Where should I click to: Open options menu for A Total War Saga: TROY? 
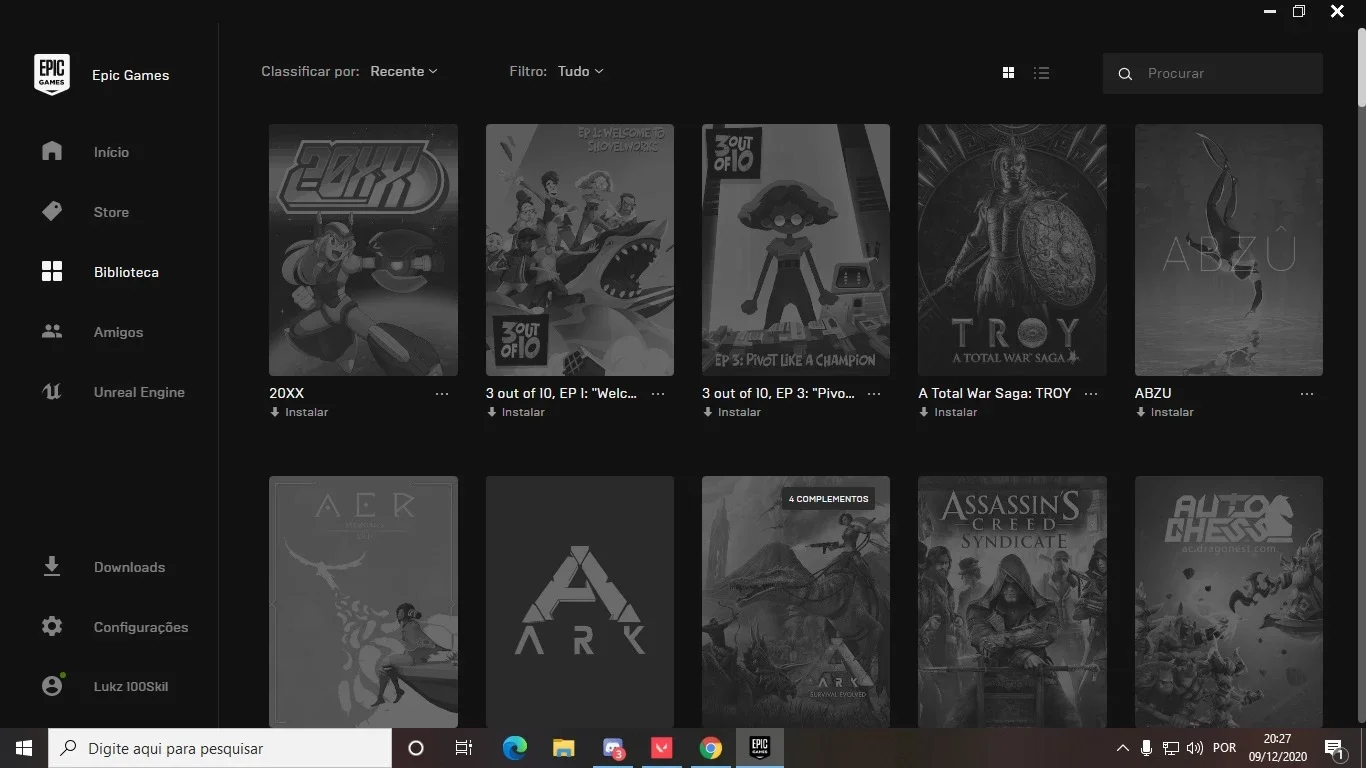click(x=1091, y=394)
